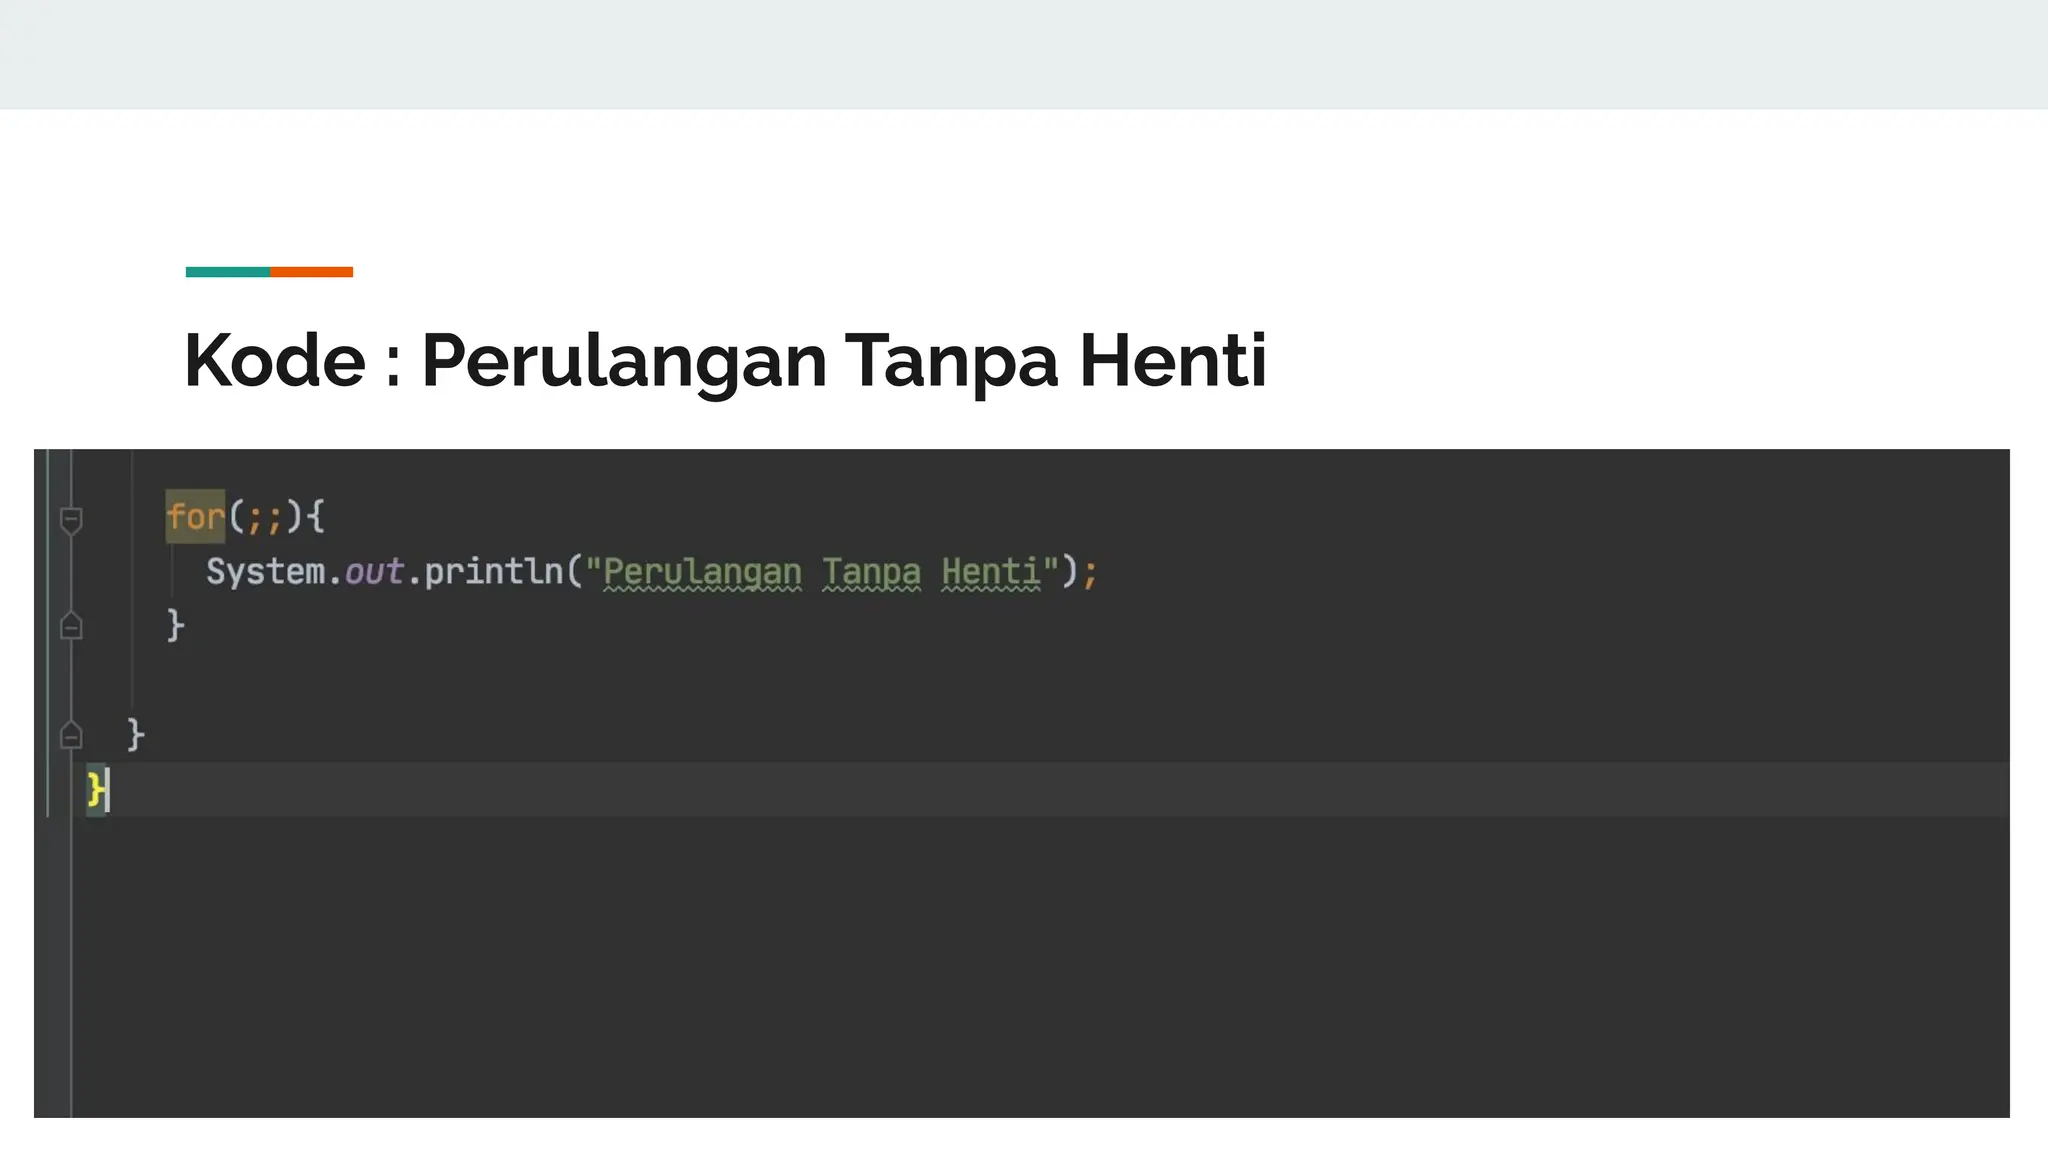Viewport: 2048px width, 1152px height.
Task: Click the slide title 'Kode : Perulangan Tanpa Henti'
Action: click(x=726, y=361)
